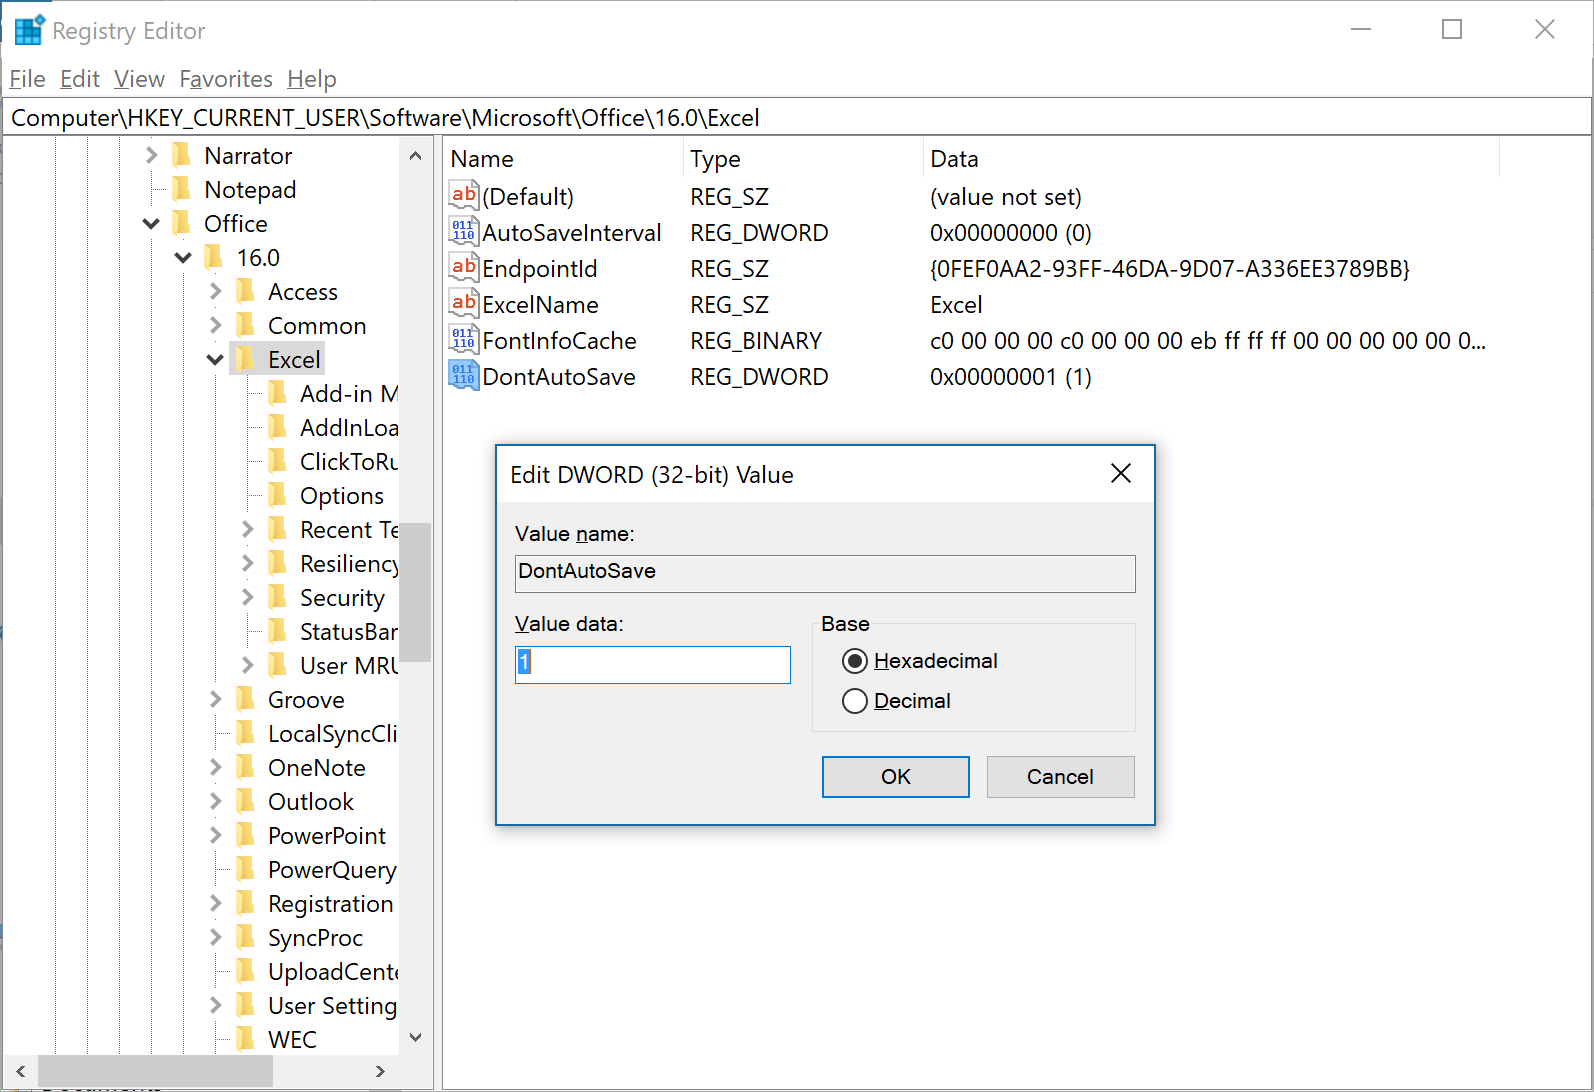The width and height of the screenshot is (1594, 1092).
Task: Click the Narrator folder icon
Action: pyautogui.click(x=182, y=155)
